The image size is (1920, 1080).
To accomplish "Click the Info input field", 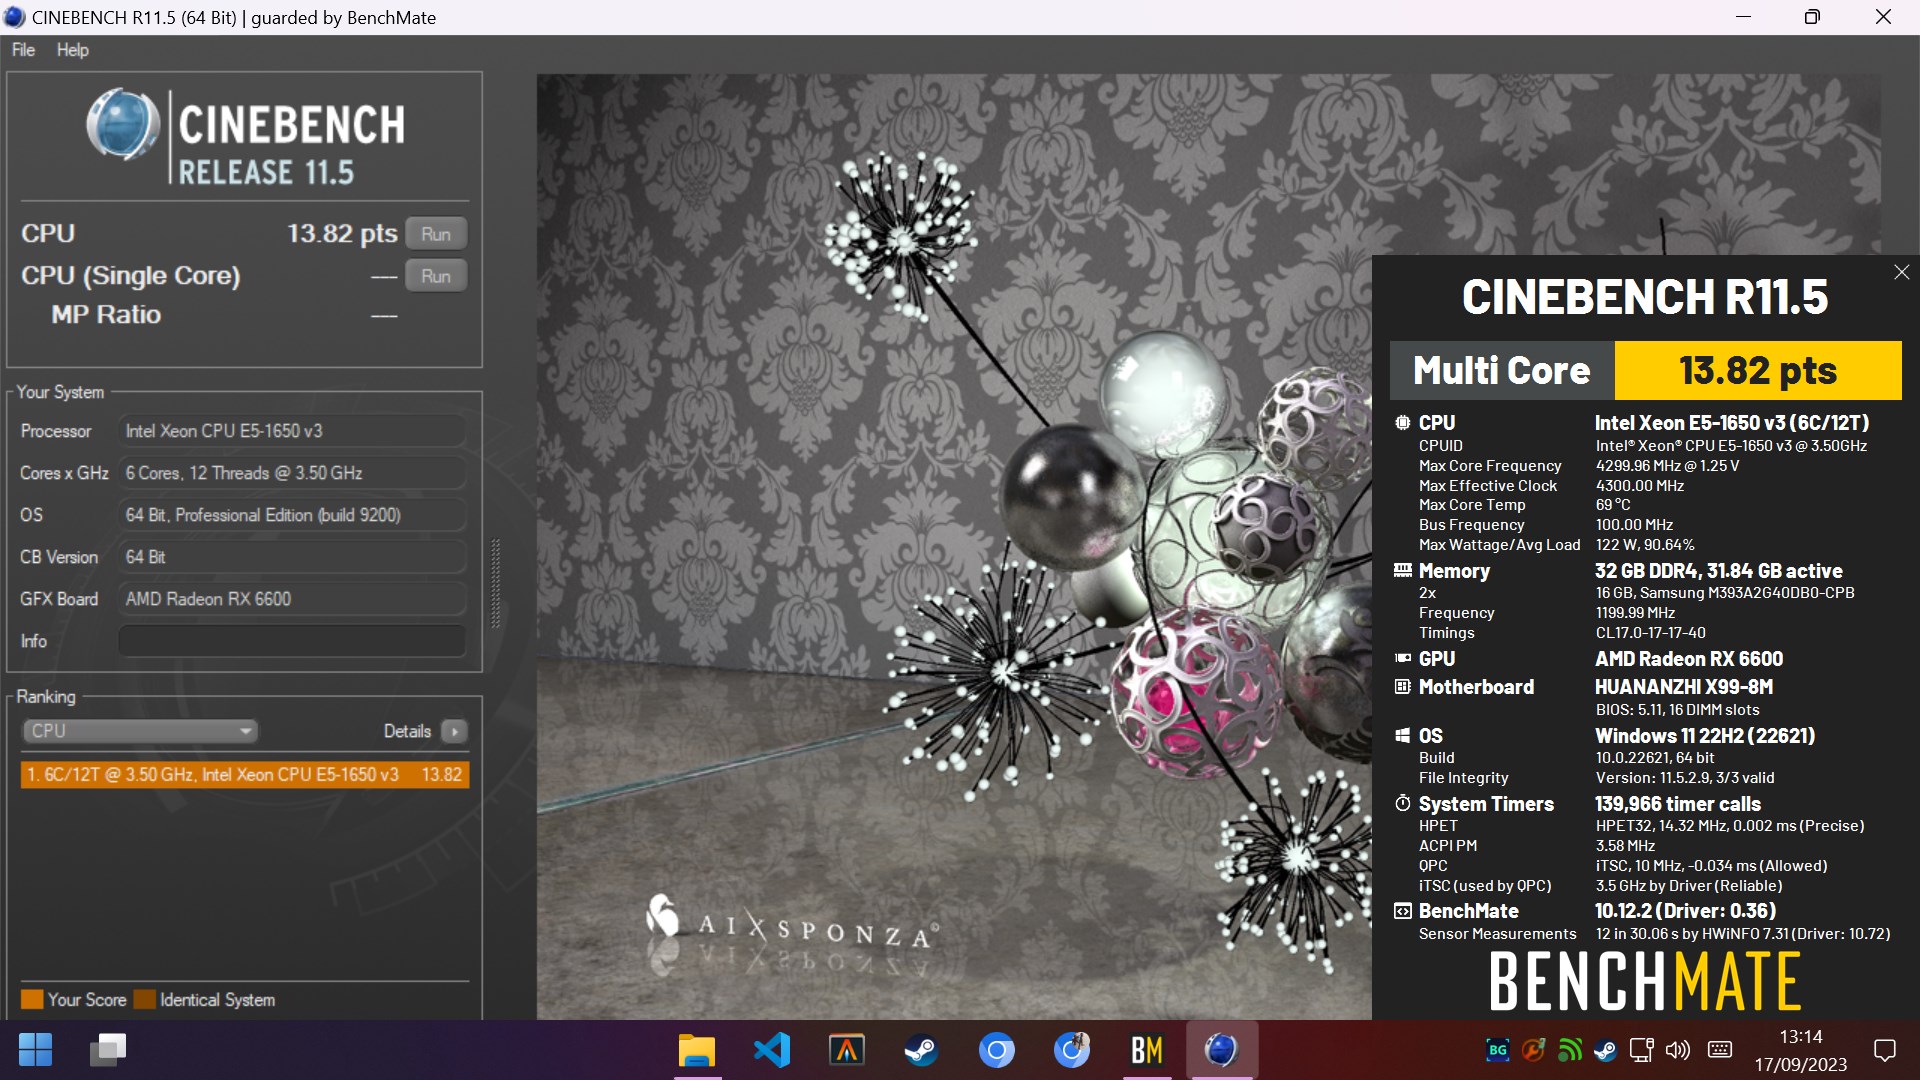I will coord(292,641).
